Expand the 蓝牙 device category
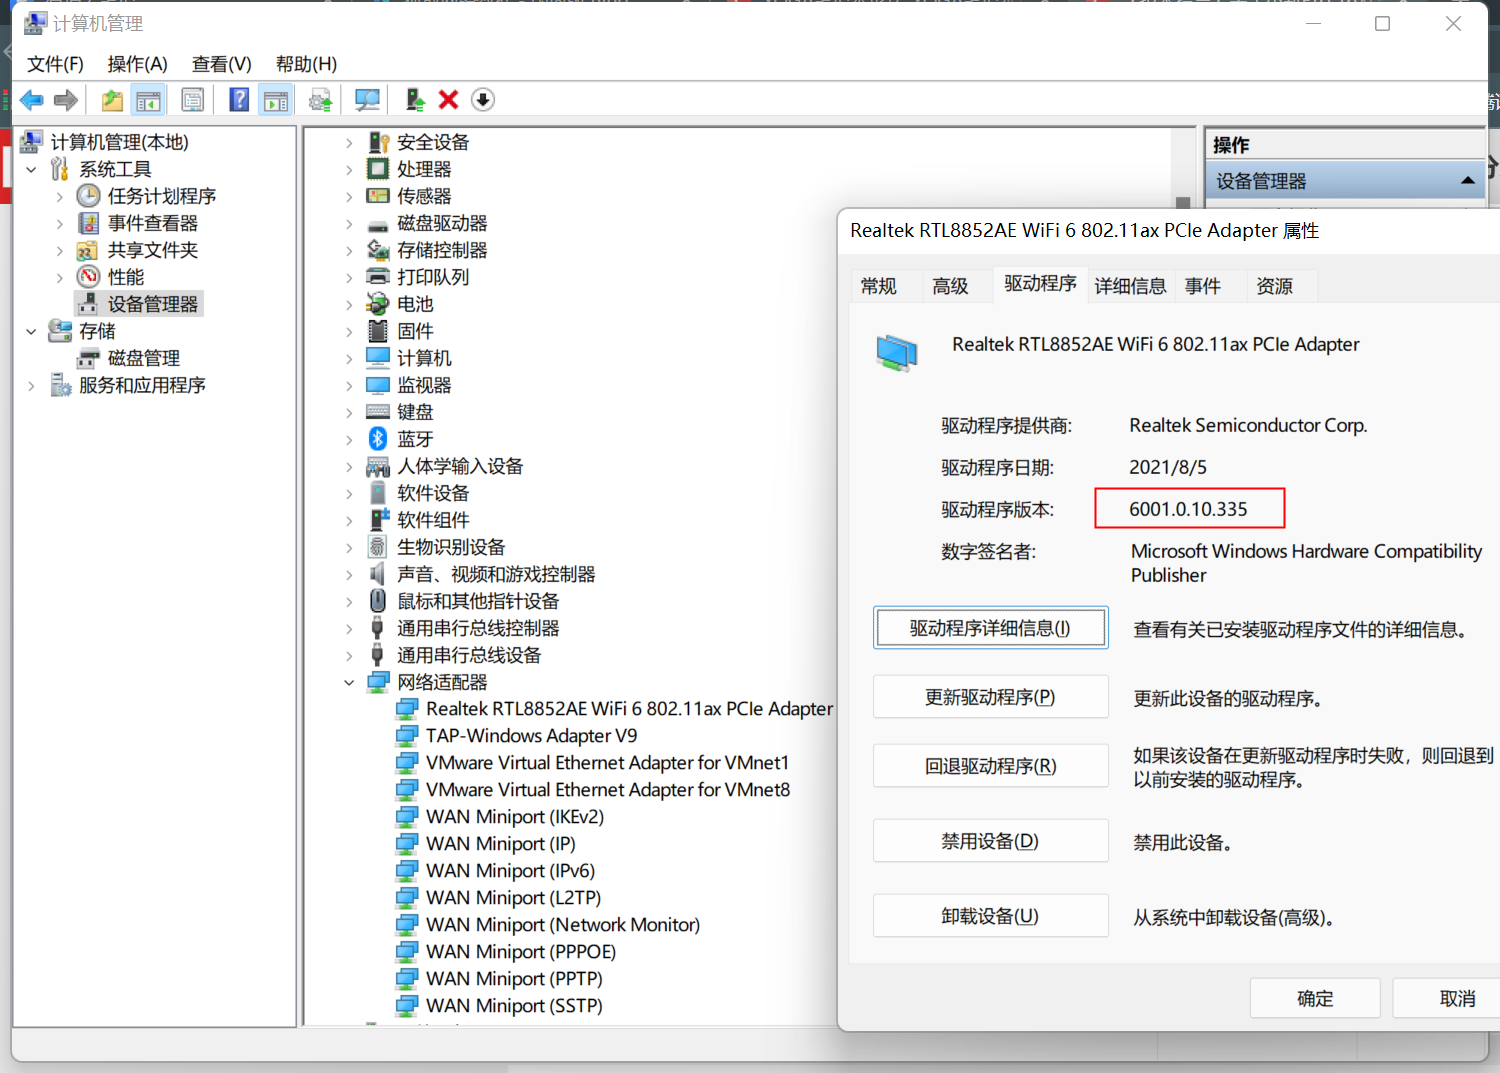 point(349,439)
